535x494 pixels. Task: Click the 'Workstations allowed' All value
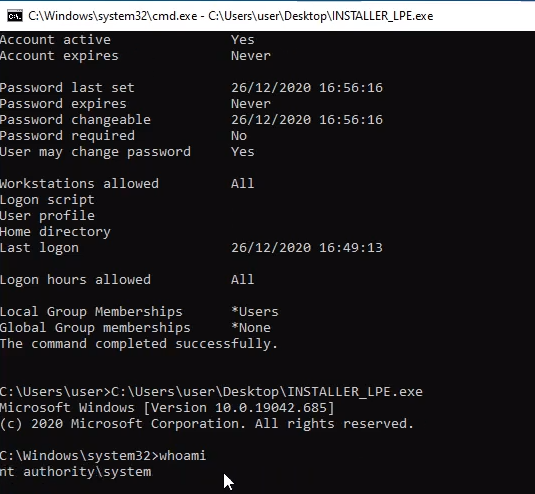click(243, 184)
